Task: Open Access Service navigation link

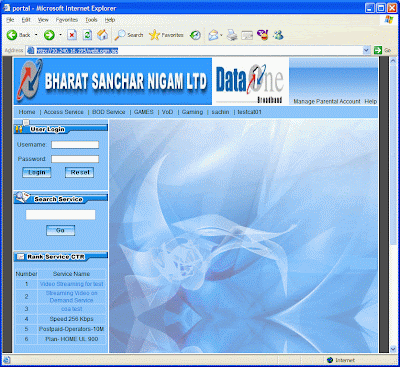Action: (64, 112)
